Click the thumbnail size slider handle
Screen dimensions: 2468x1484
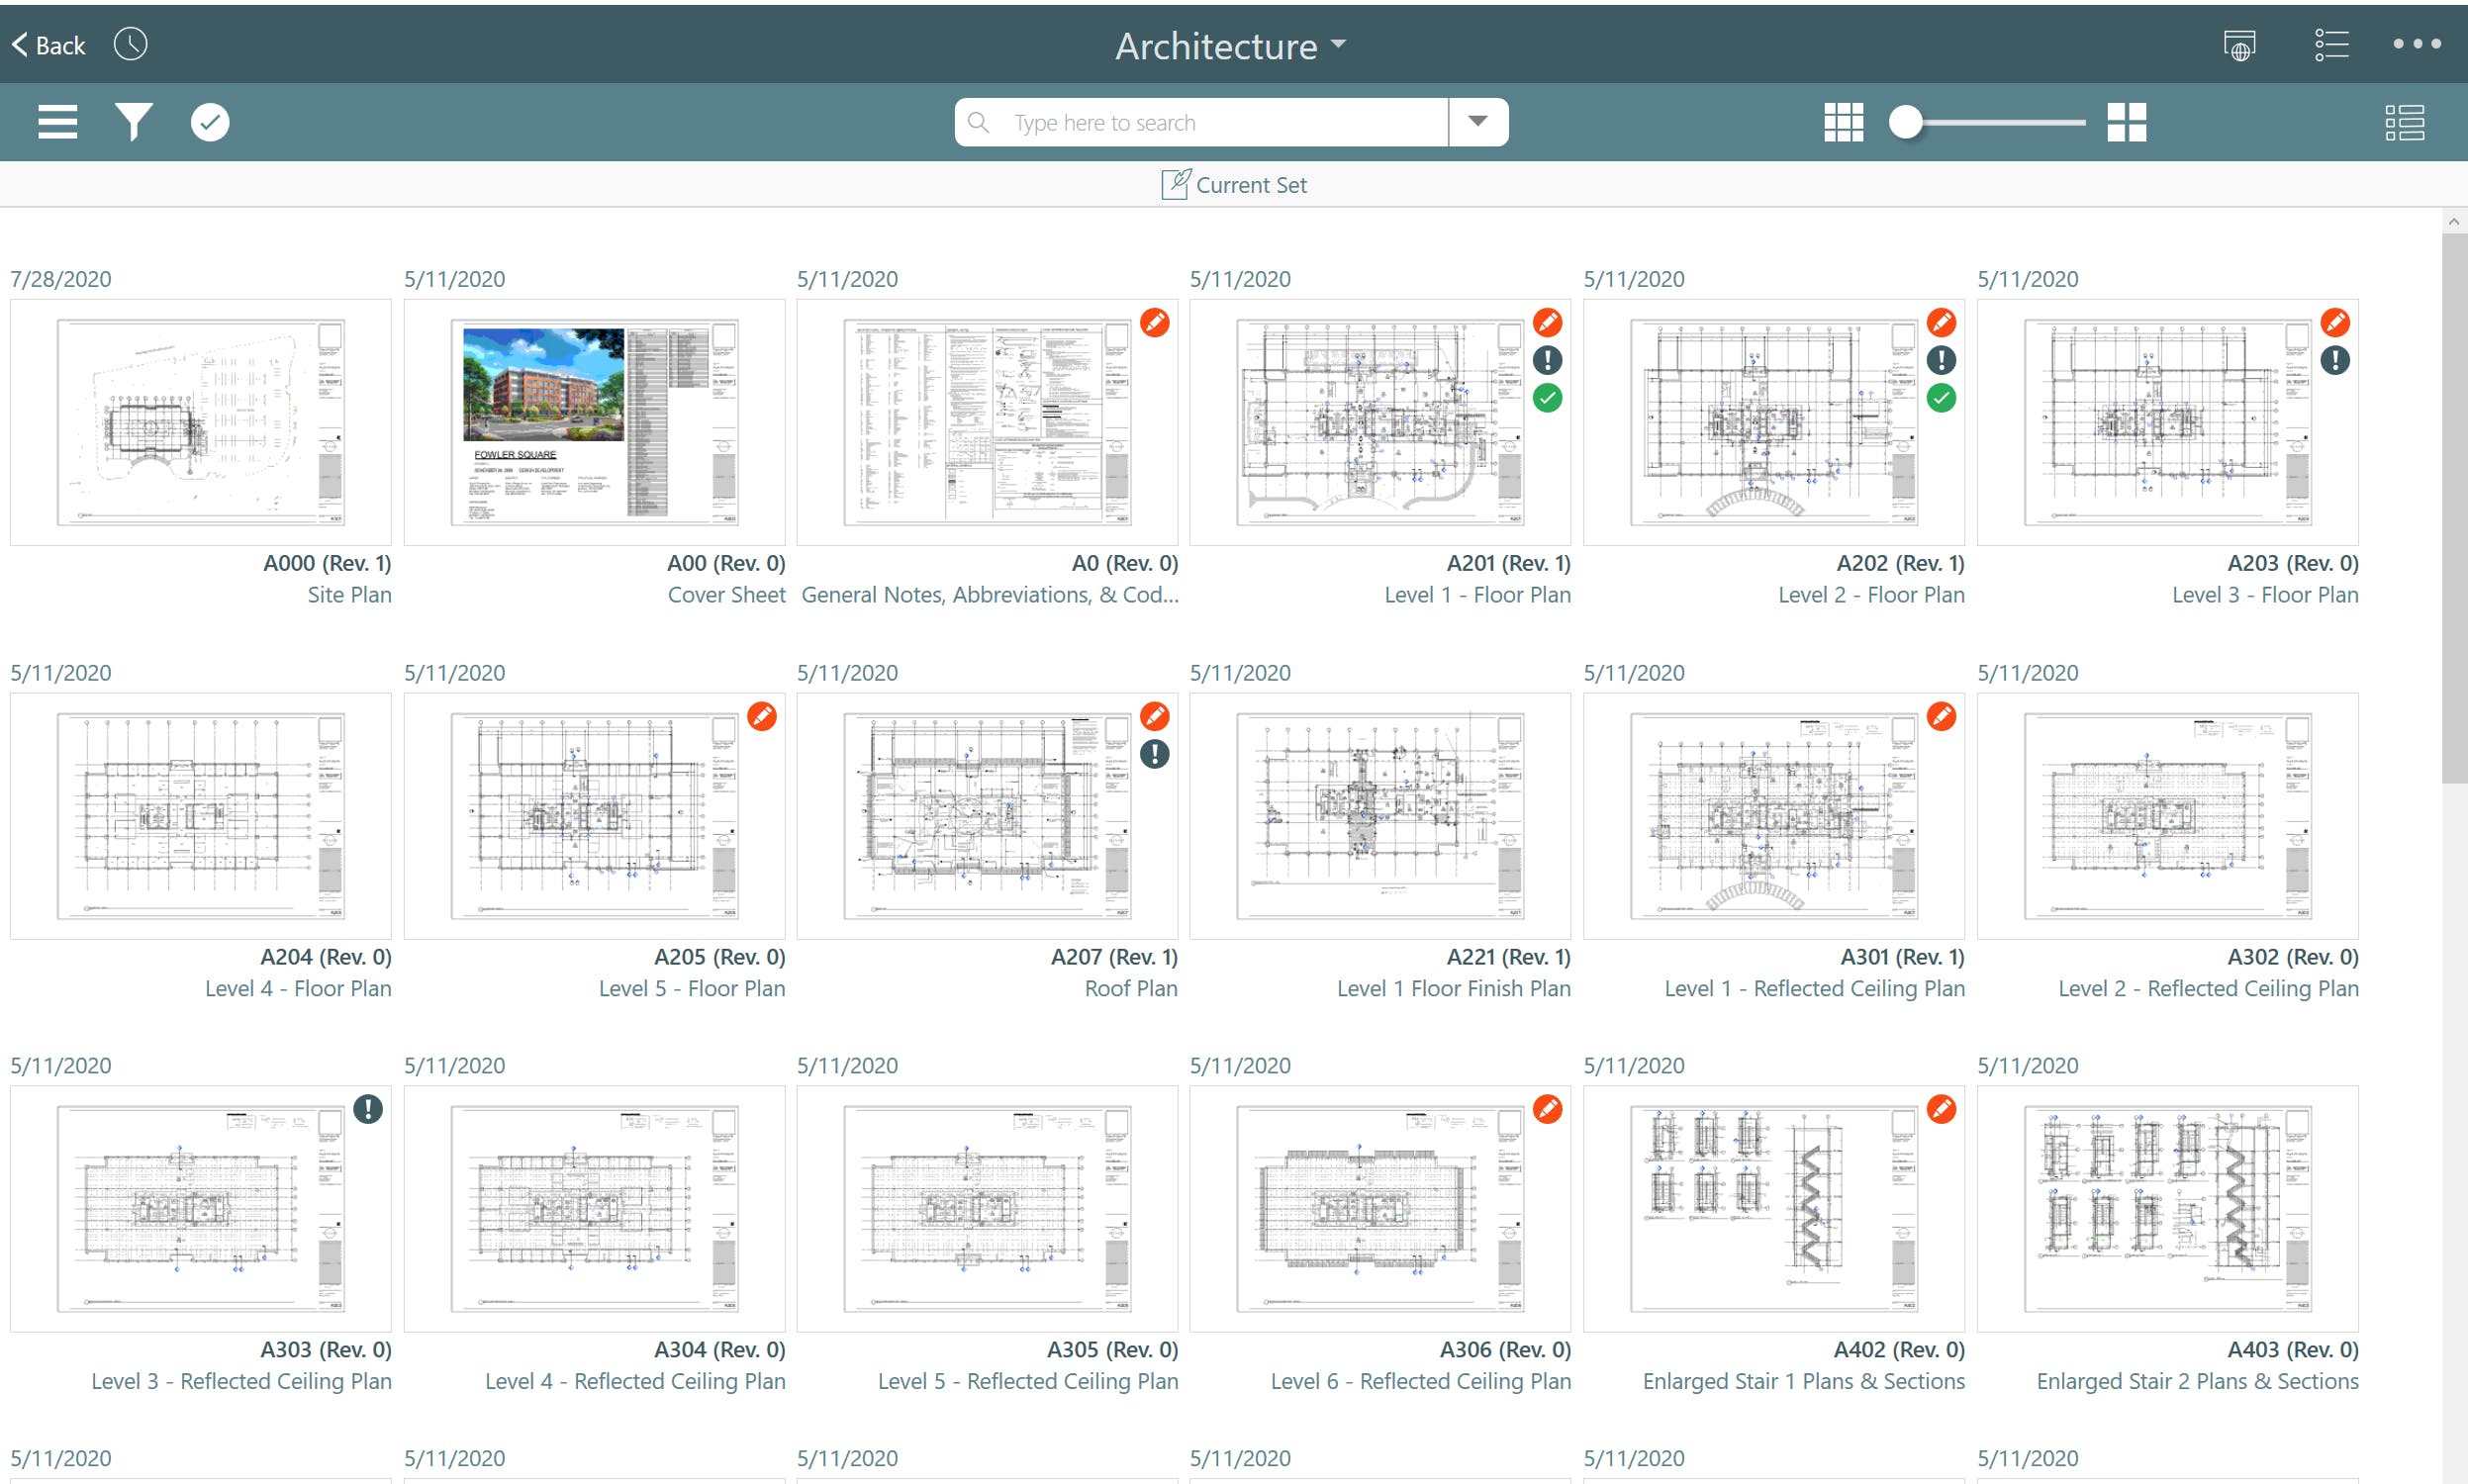(1905, 122)
